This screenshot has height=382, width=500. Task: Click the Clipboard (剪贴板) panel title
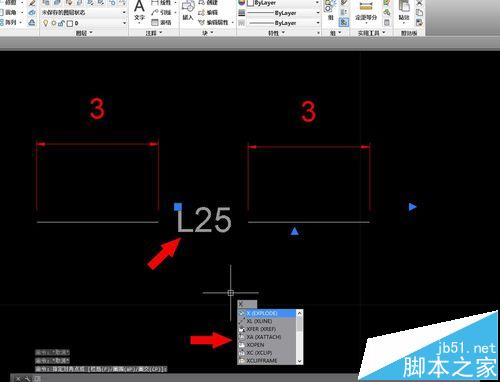[x=409, y=33]
